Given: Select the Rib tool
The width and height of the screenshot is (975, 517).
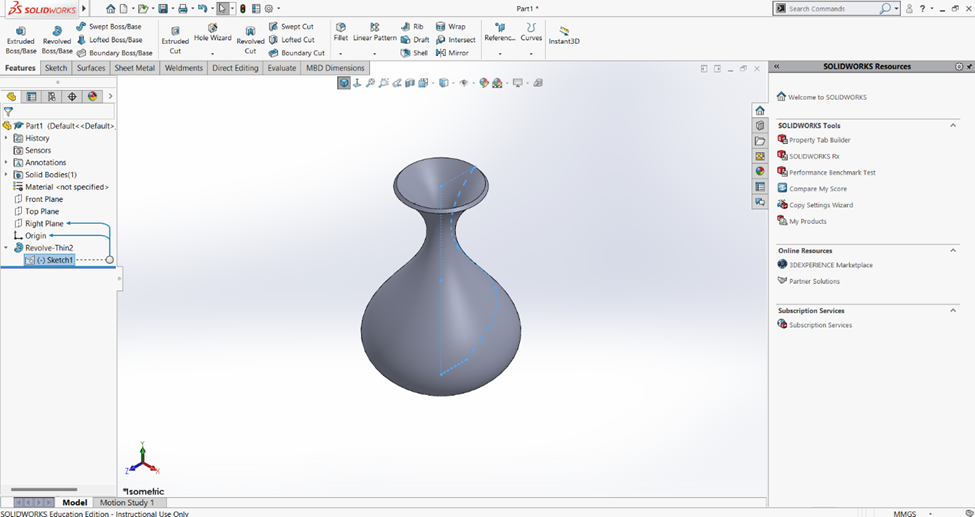Looking at the screenshot, I should point(413,27).
